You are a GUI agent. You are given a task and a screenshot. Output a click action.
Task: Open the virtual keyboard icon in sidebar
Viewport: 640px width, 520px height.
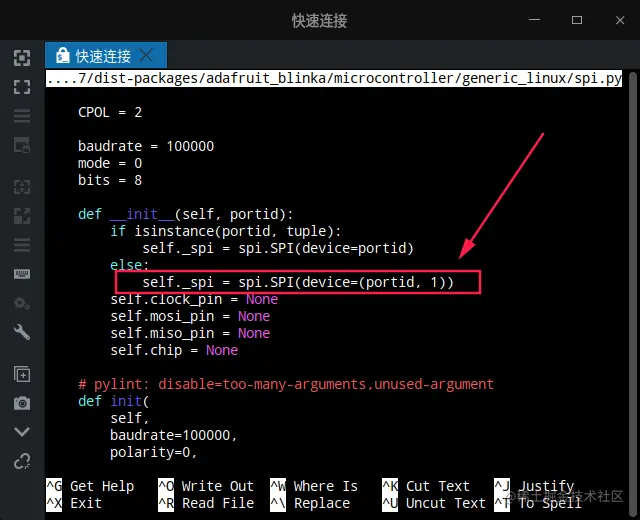(x=22, y=274)
